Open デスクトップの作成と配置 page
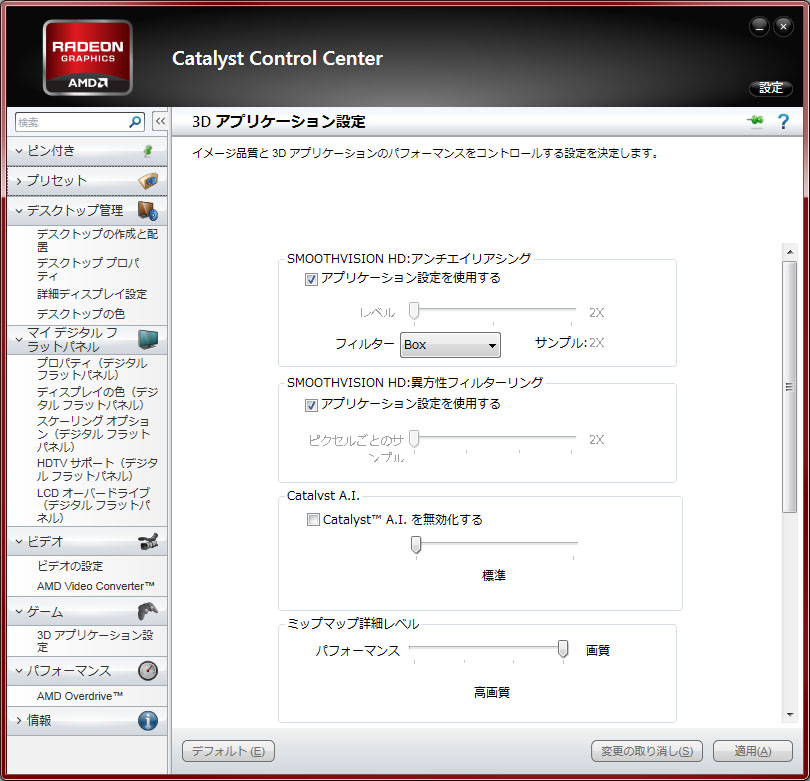 pyautogui.click(x=97, y=240)
